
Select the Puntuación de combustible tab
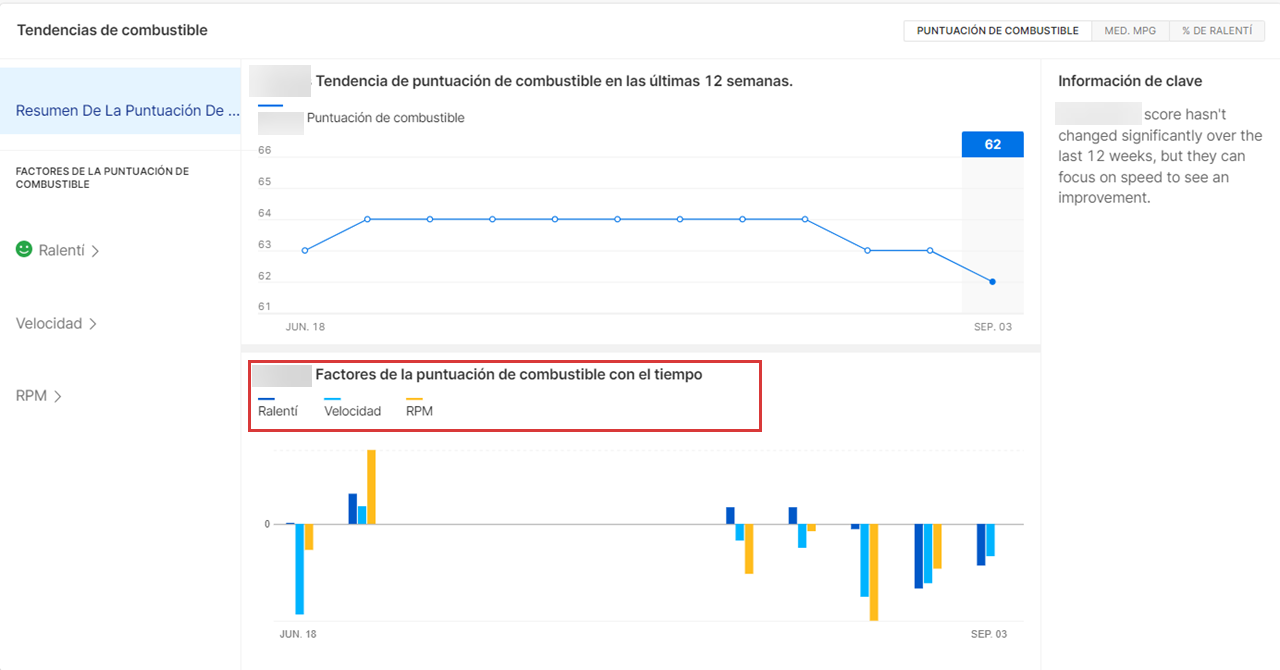coord(998,31)
